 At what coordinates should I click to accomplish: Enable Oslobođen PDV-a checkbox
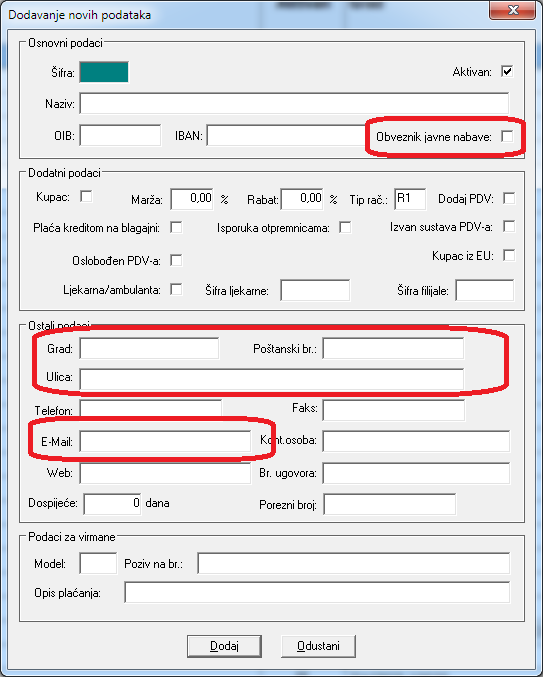pyautogui.click(x=176, y=260)
